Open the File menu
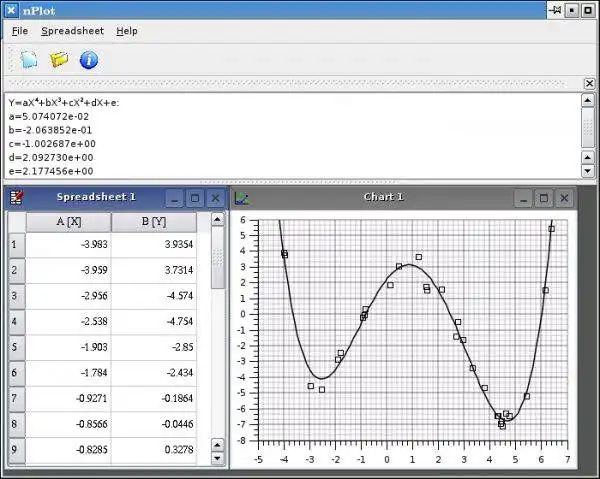The width and height of the screenshot is (600, 479). (20, 31)
